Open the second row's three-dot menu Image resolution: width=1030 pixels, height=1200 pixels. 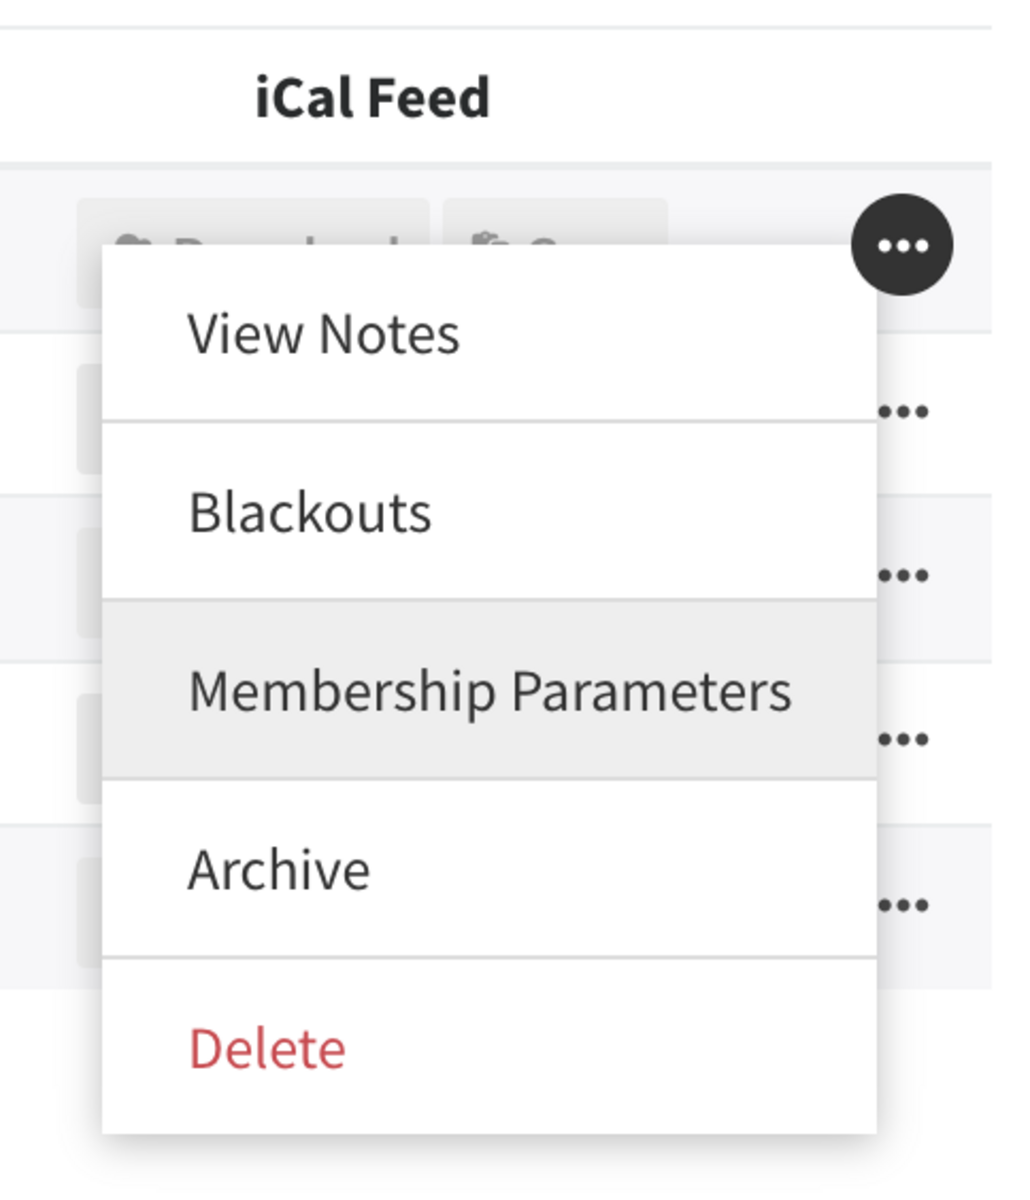902,411
